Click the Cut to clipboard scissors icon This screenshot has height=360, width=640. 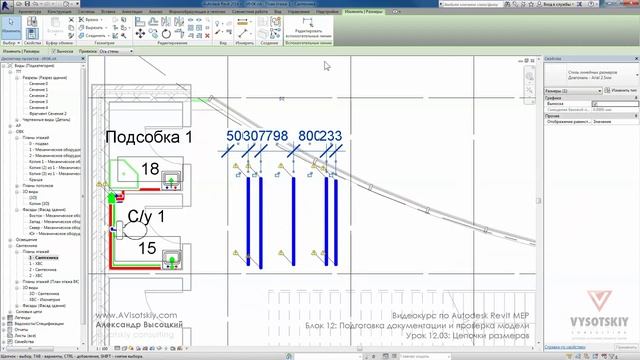click(71, 20)
